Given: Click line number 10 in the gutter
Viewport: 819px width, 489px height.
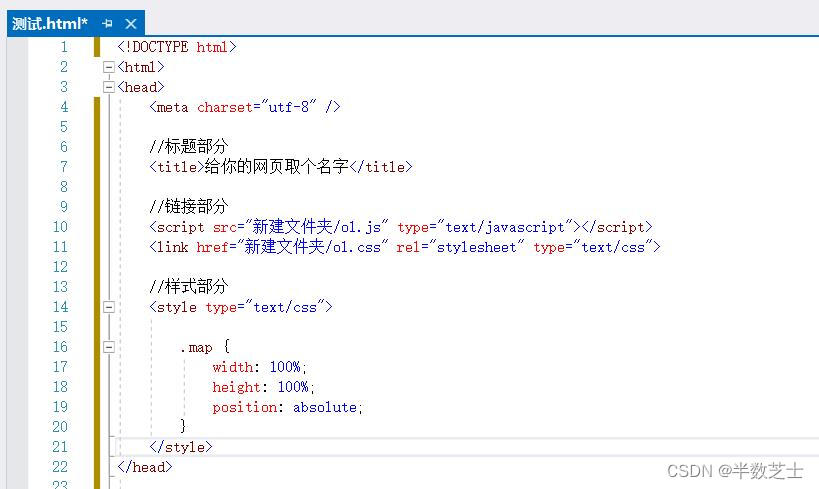Looking at the screenshot, I should tap(60, 227).
